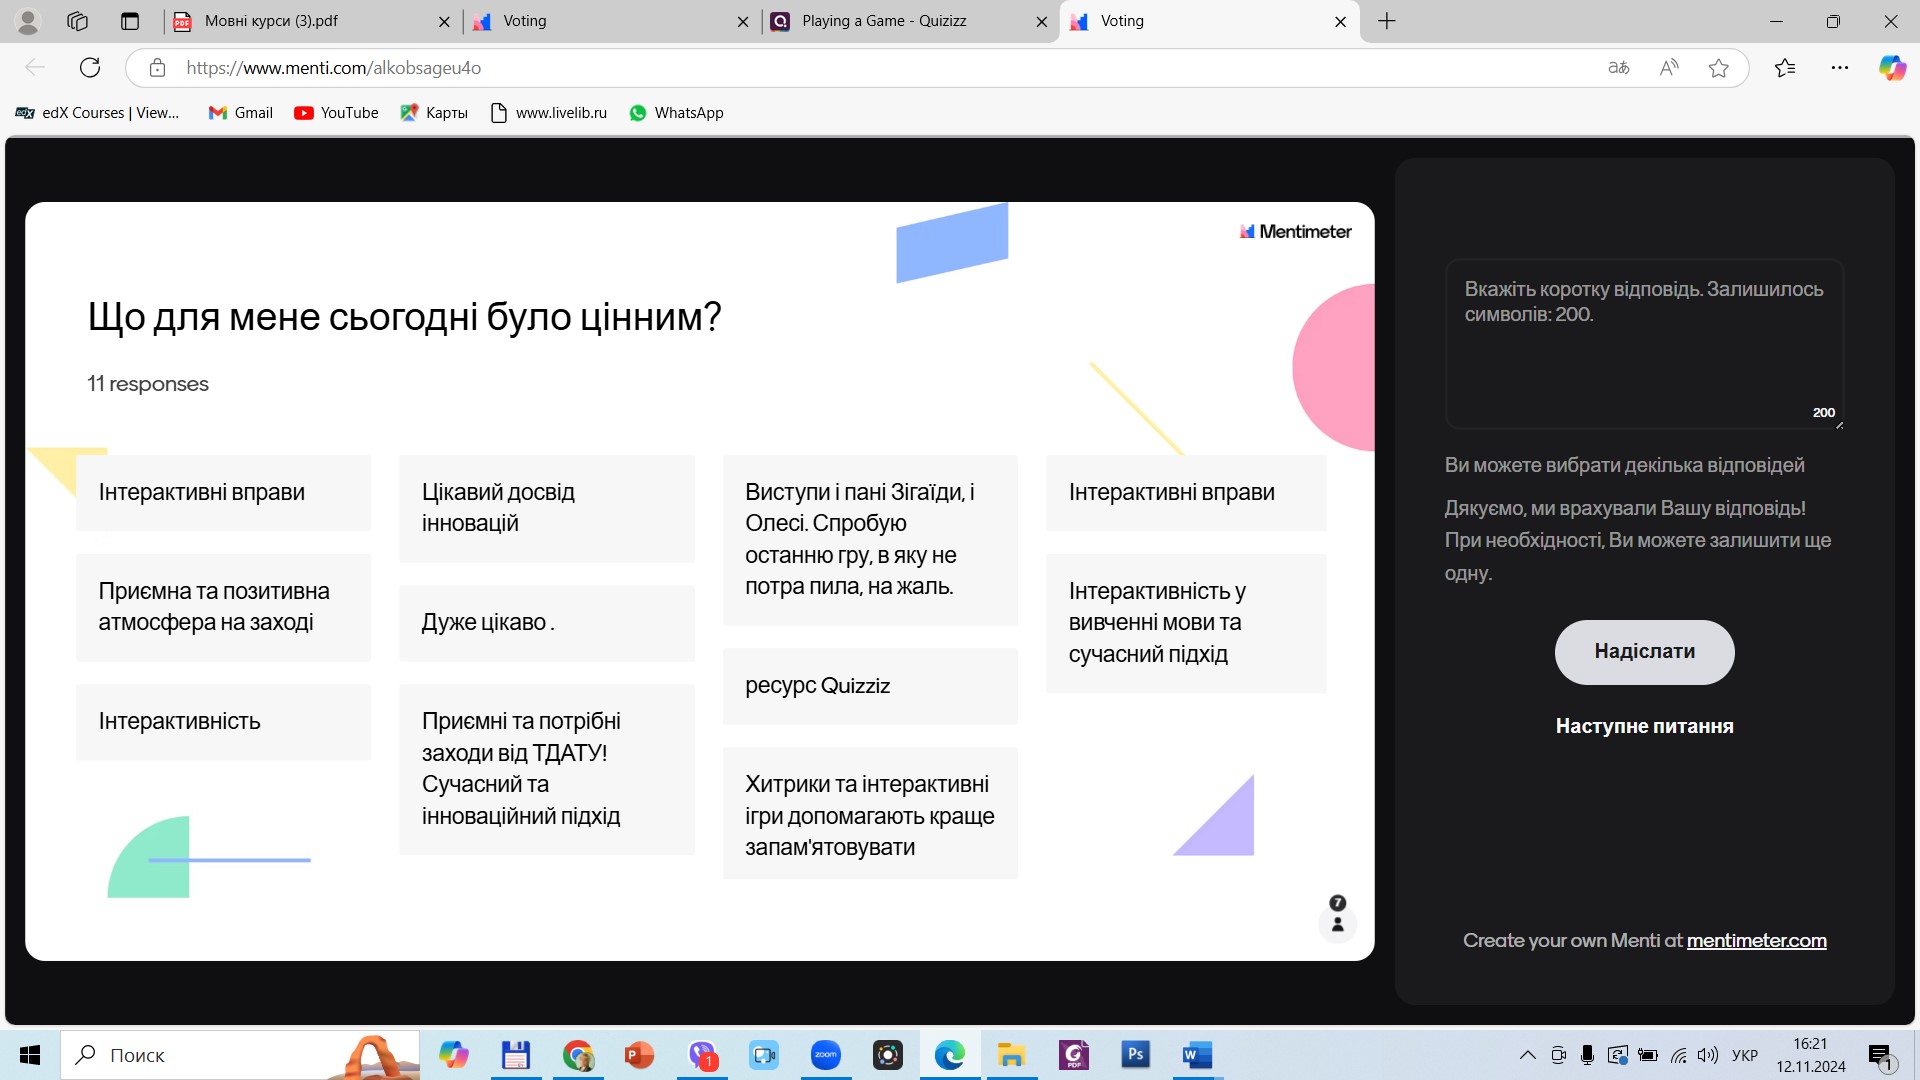Open the mentimeter.com link
Screen dimensions: 1920x1080
point(1756,941)
